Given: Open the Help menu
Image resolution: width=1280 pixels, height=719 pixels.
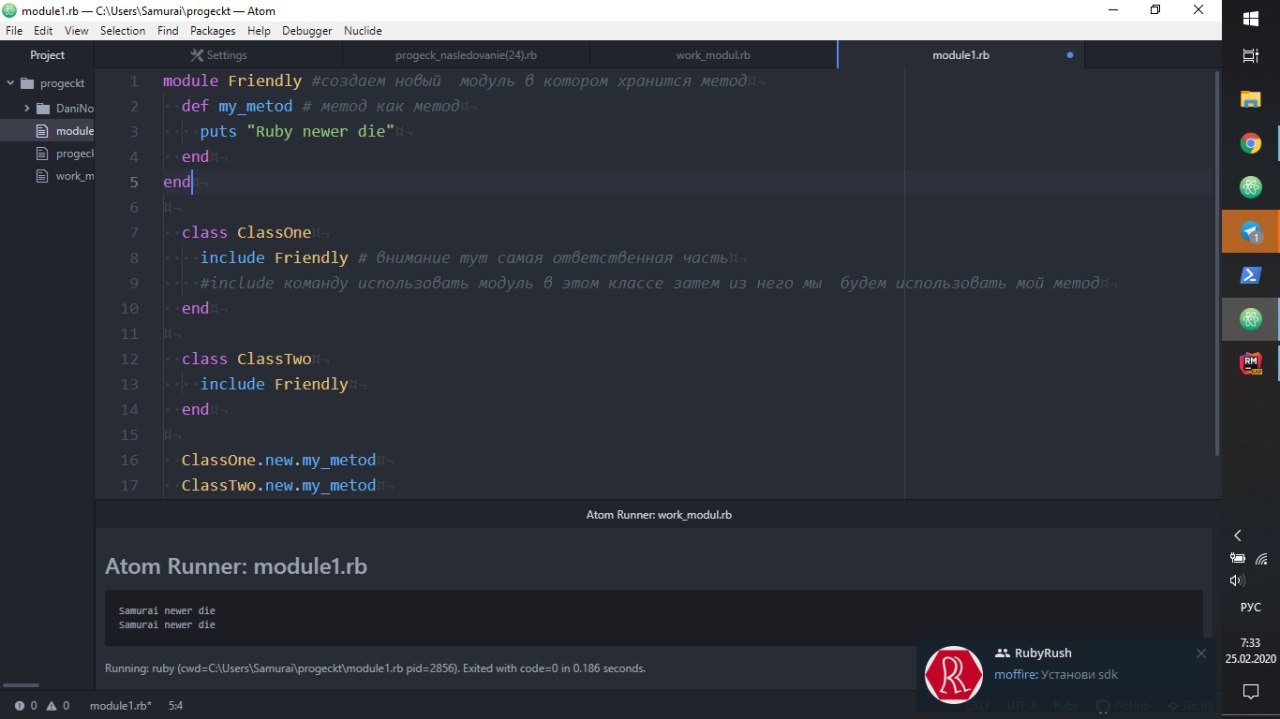Looking at the screenshot, I should (259, 31).
